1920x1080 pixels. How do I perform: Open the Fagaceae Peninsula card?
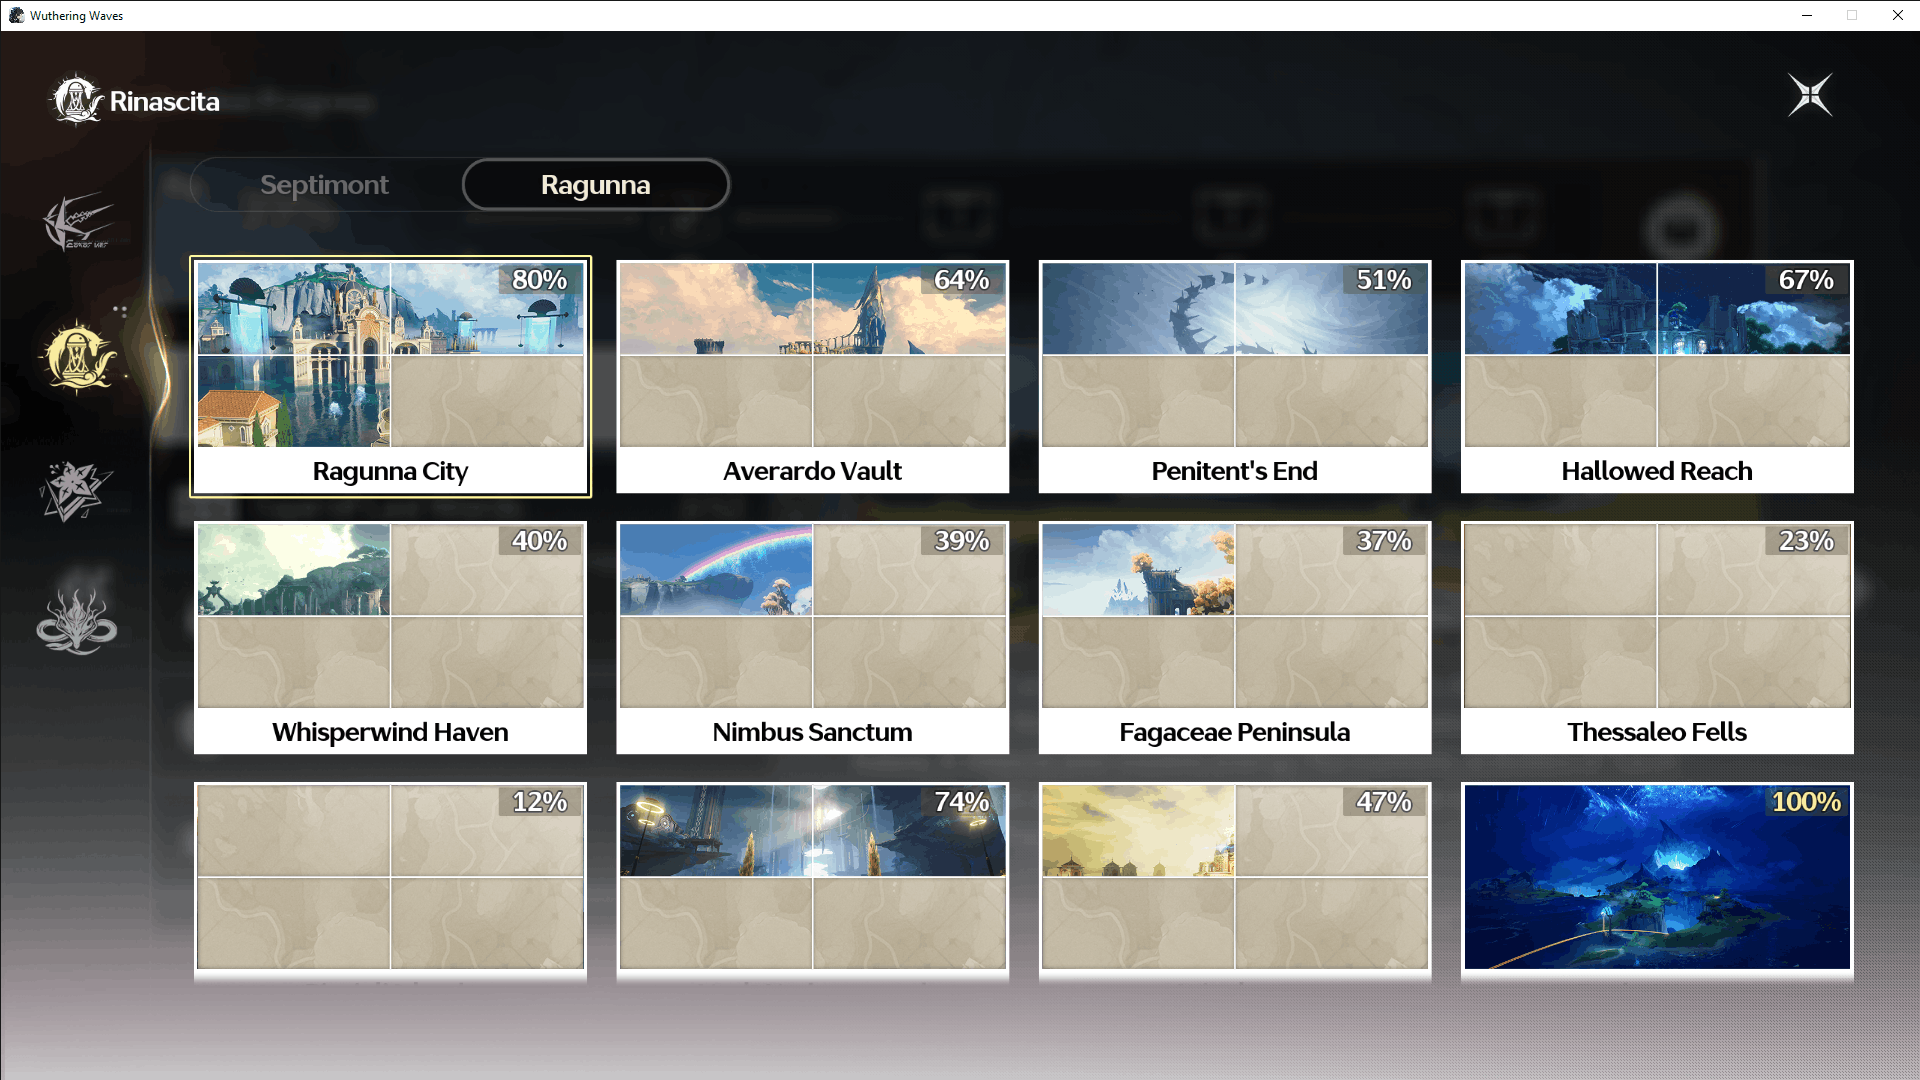click(x=1235, y=638)
